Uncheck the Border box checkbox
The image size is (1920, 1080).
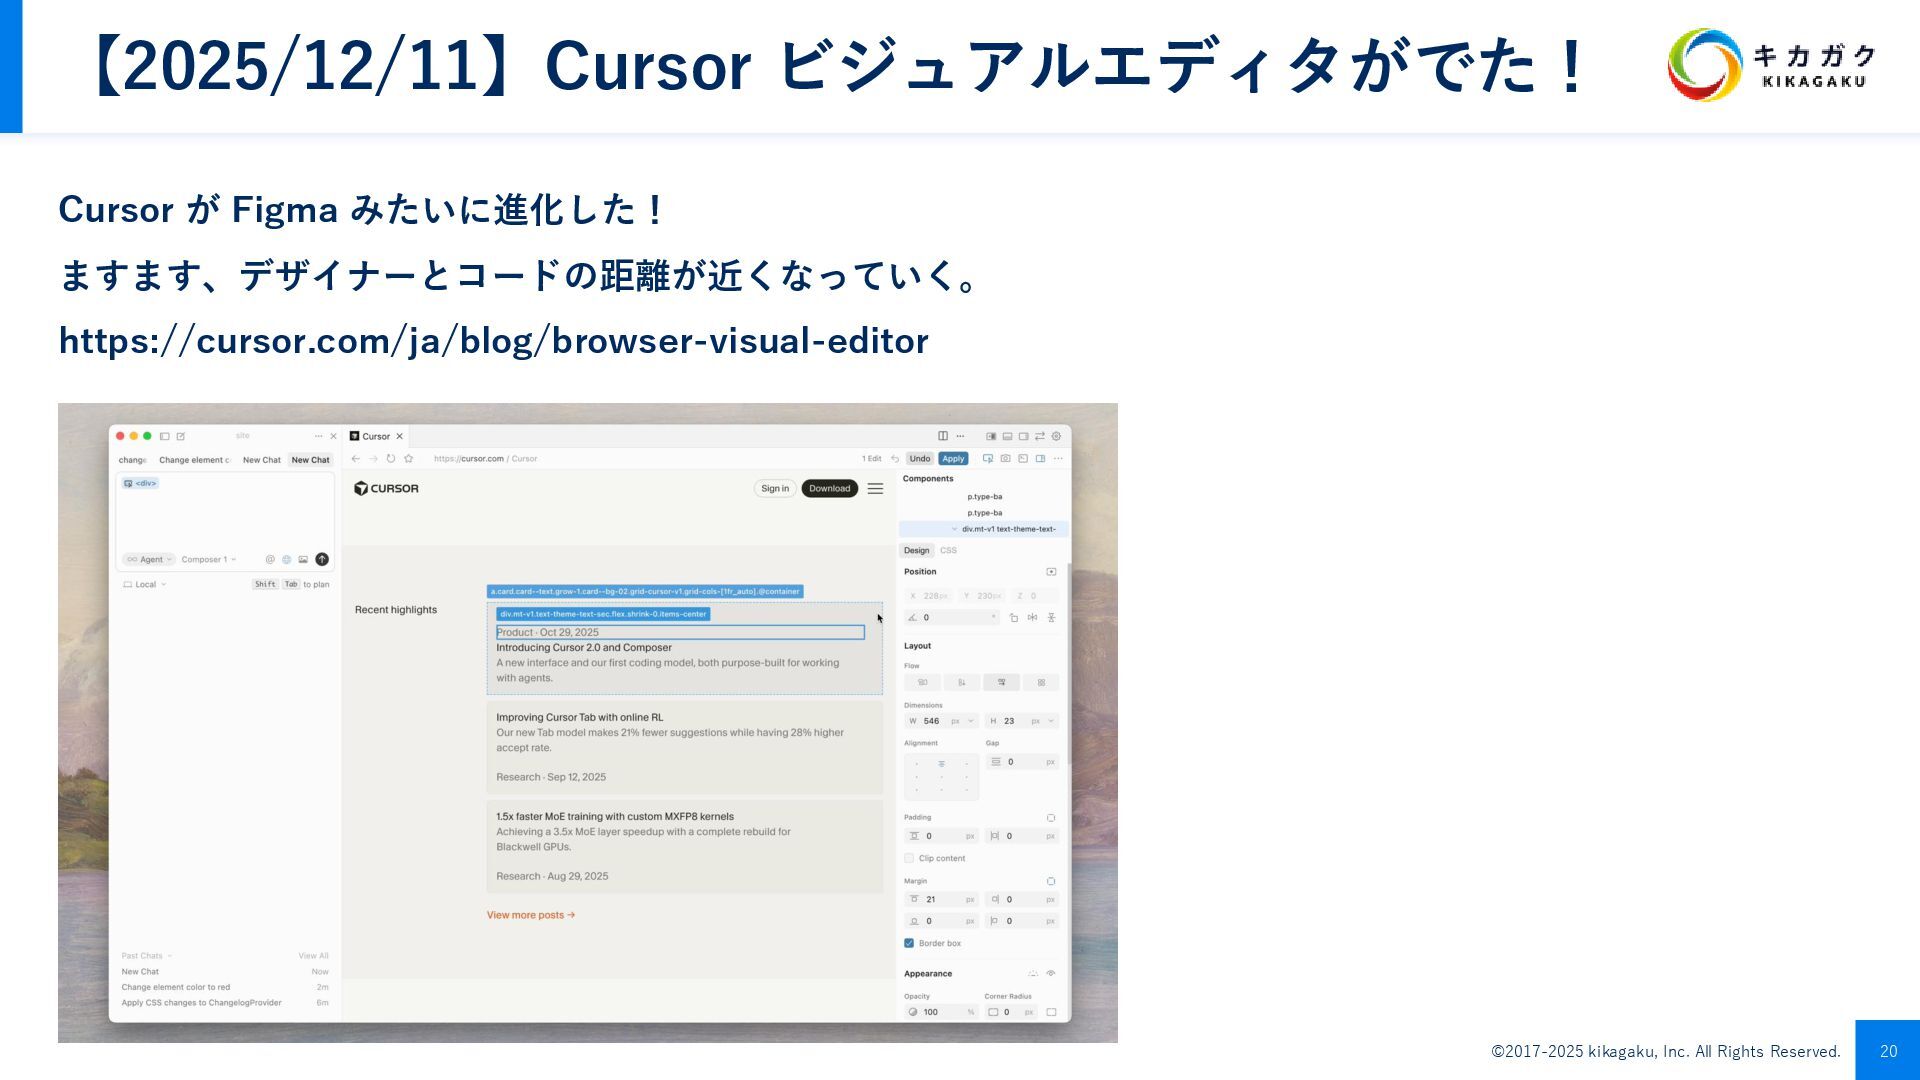tap(909, 943)
